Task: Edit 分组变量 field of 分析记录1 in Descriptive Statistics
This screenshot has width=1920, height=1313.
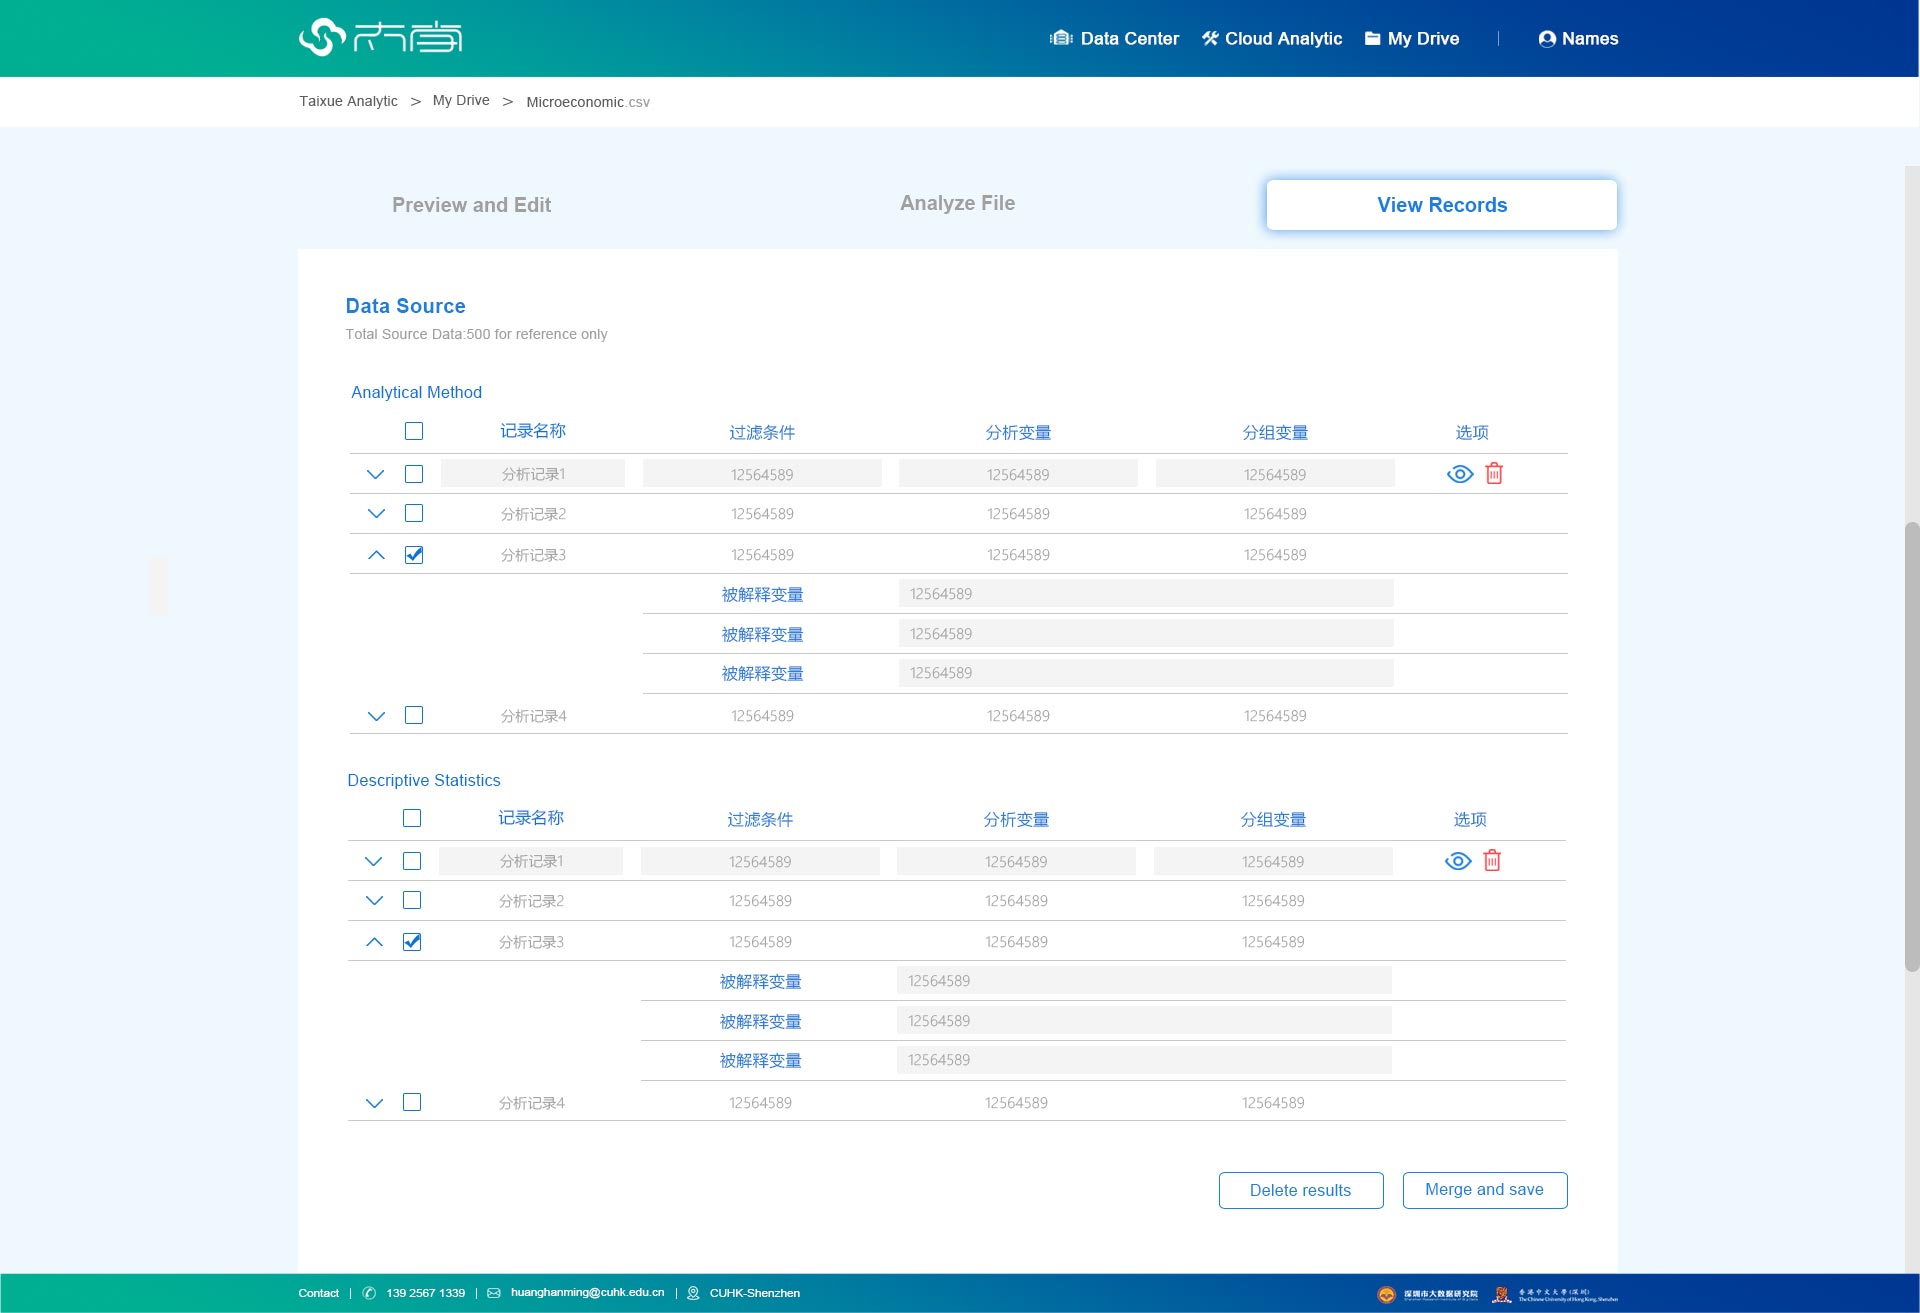Action: coord(1273,861)
